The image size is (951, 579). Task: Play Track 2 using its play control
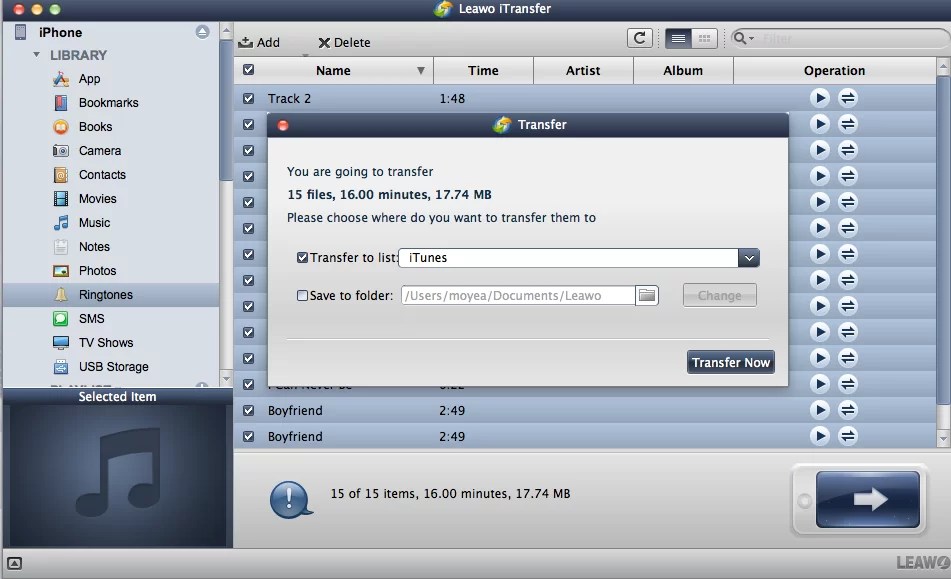[820, 97]
